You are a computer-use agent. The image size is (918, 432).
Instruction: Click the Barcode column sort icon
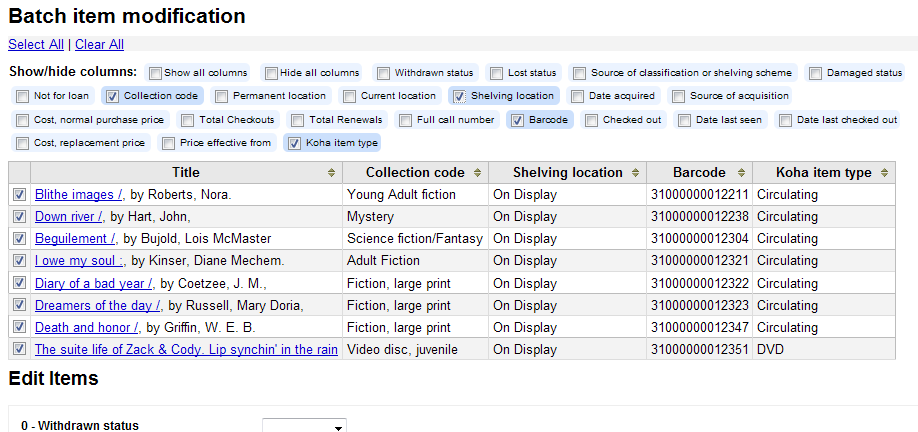(x=740, y=173)
